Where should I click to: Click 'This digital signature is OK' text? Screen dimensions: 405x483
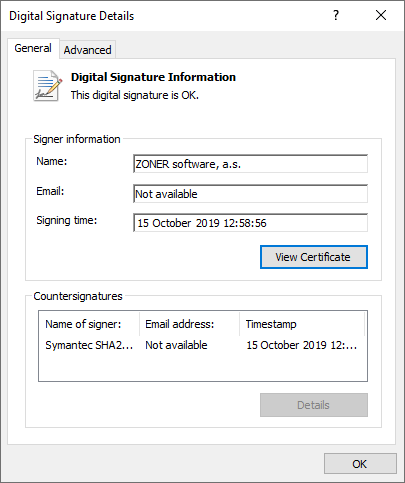(x=135, y=95)
